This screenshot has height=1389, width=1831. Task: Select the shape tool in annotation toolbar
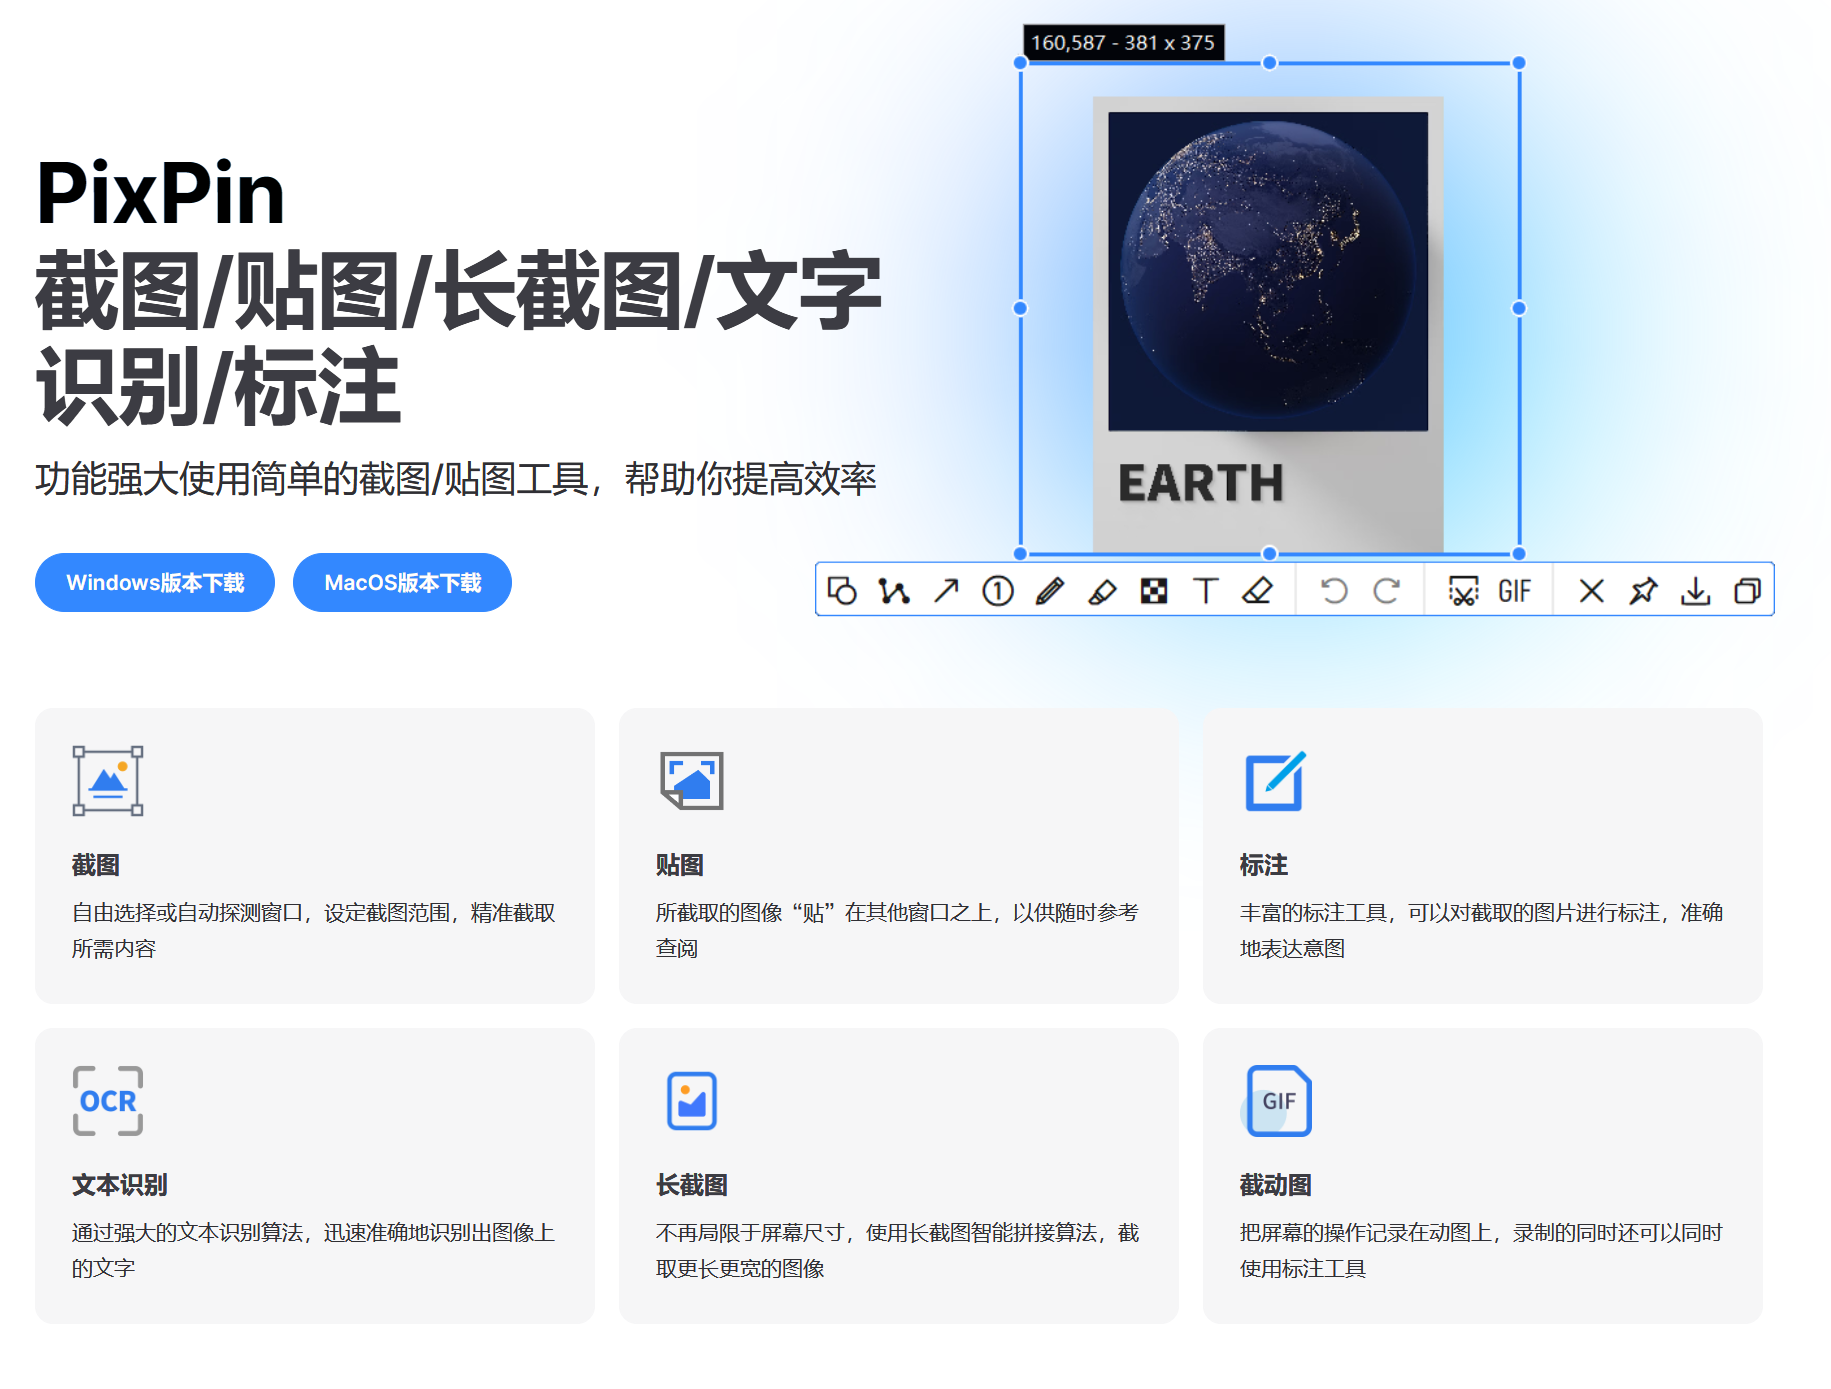point(842,591)
